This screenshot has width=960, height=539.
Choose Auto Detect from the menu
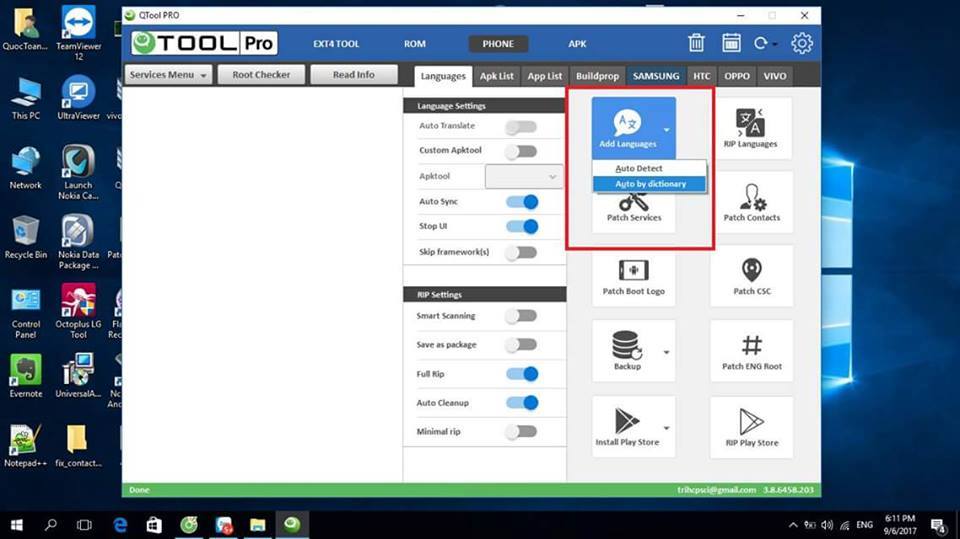[650, 168]
